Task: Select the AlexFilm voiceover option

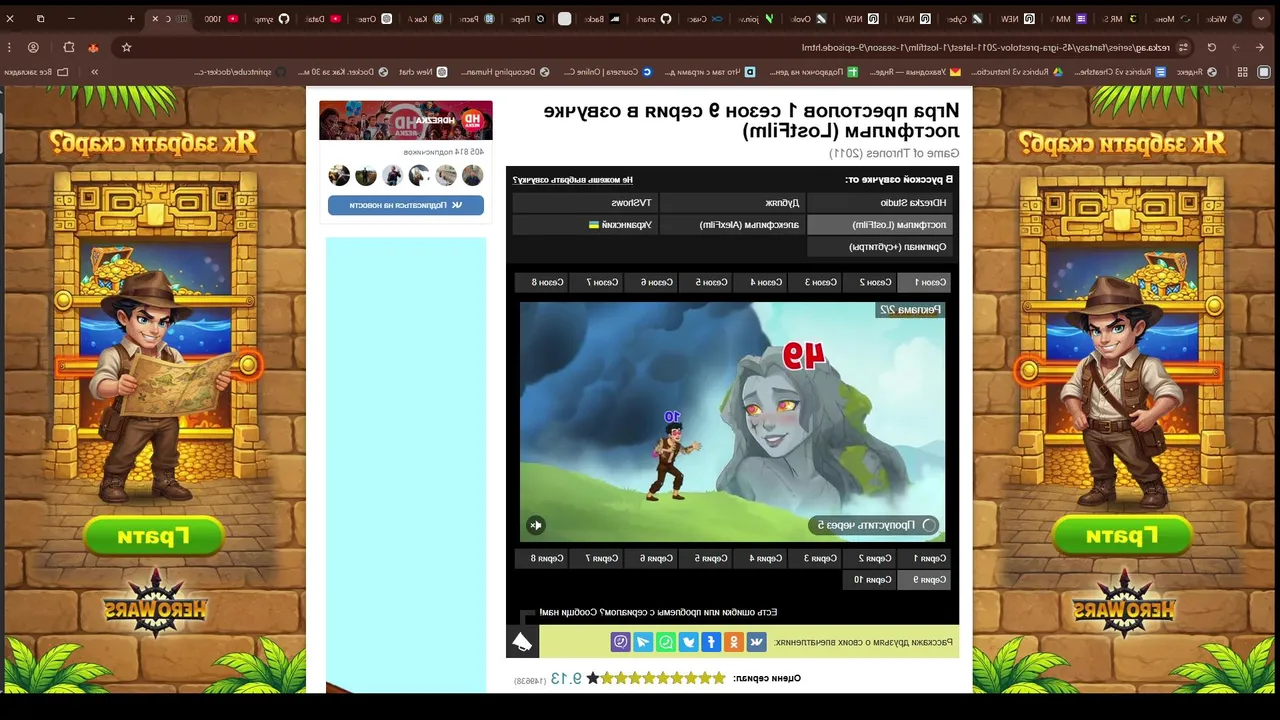Action: 731,225
